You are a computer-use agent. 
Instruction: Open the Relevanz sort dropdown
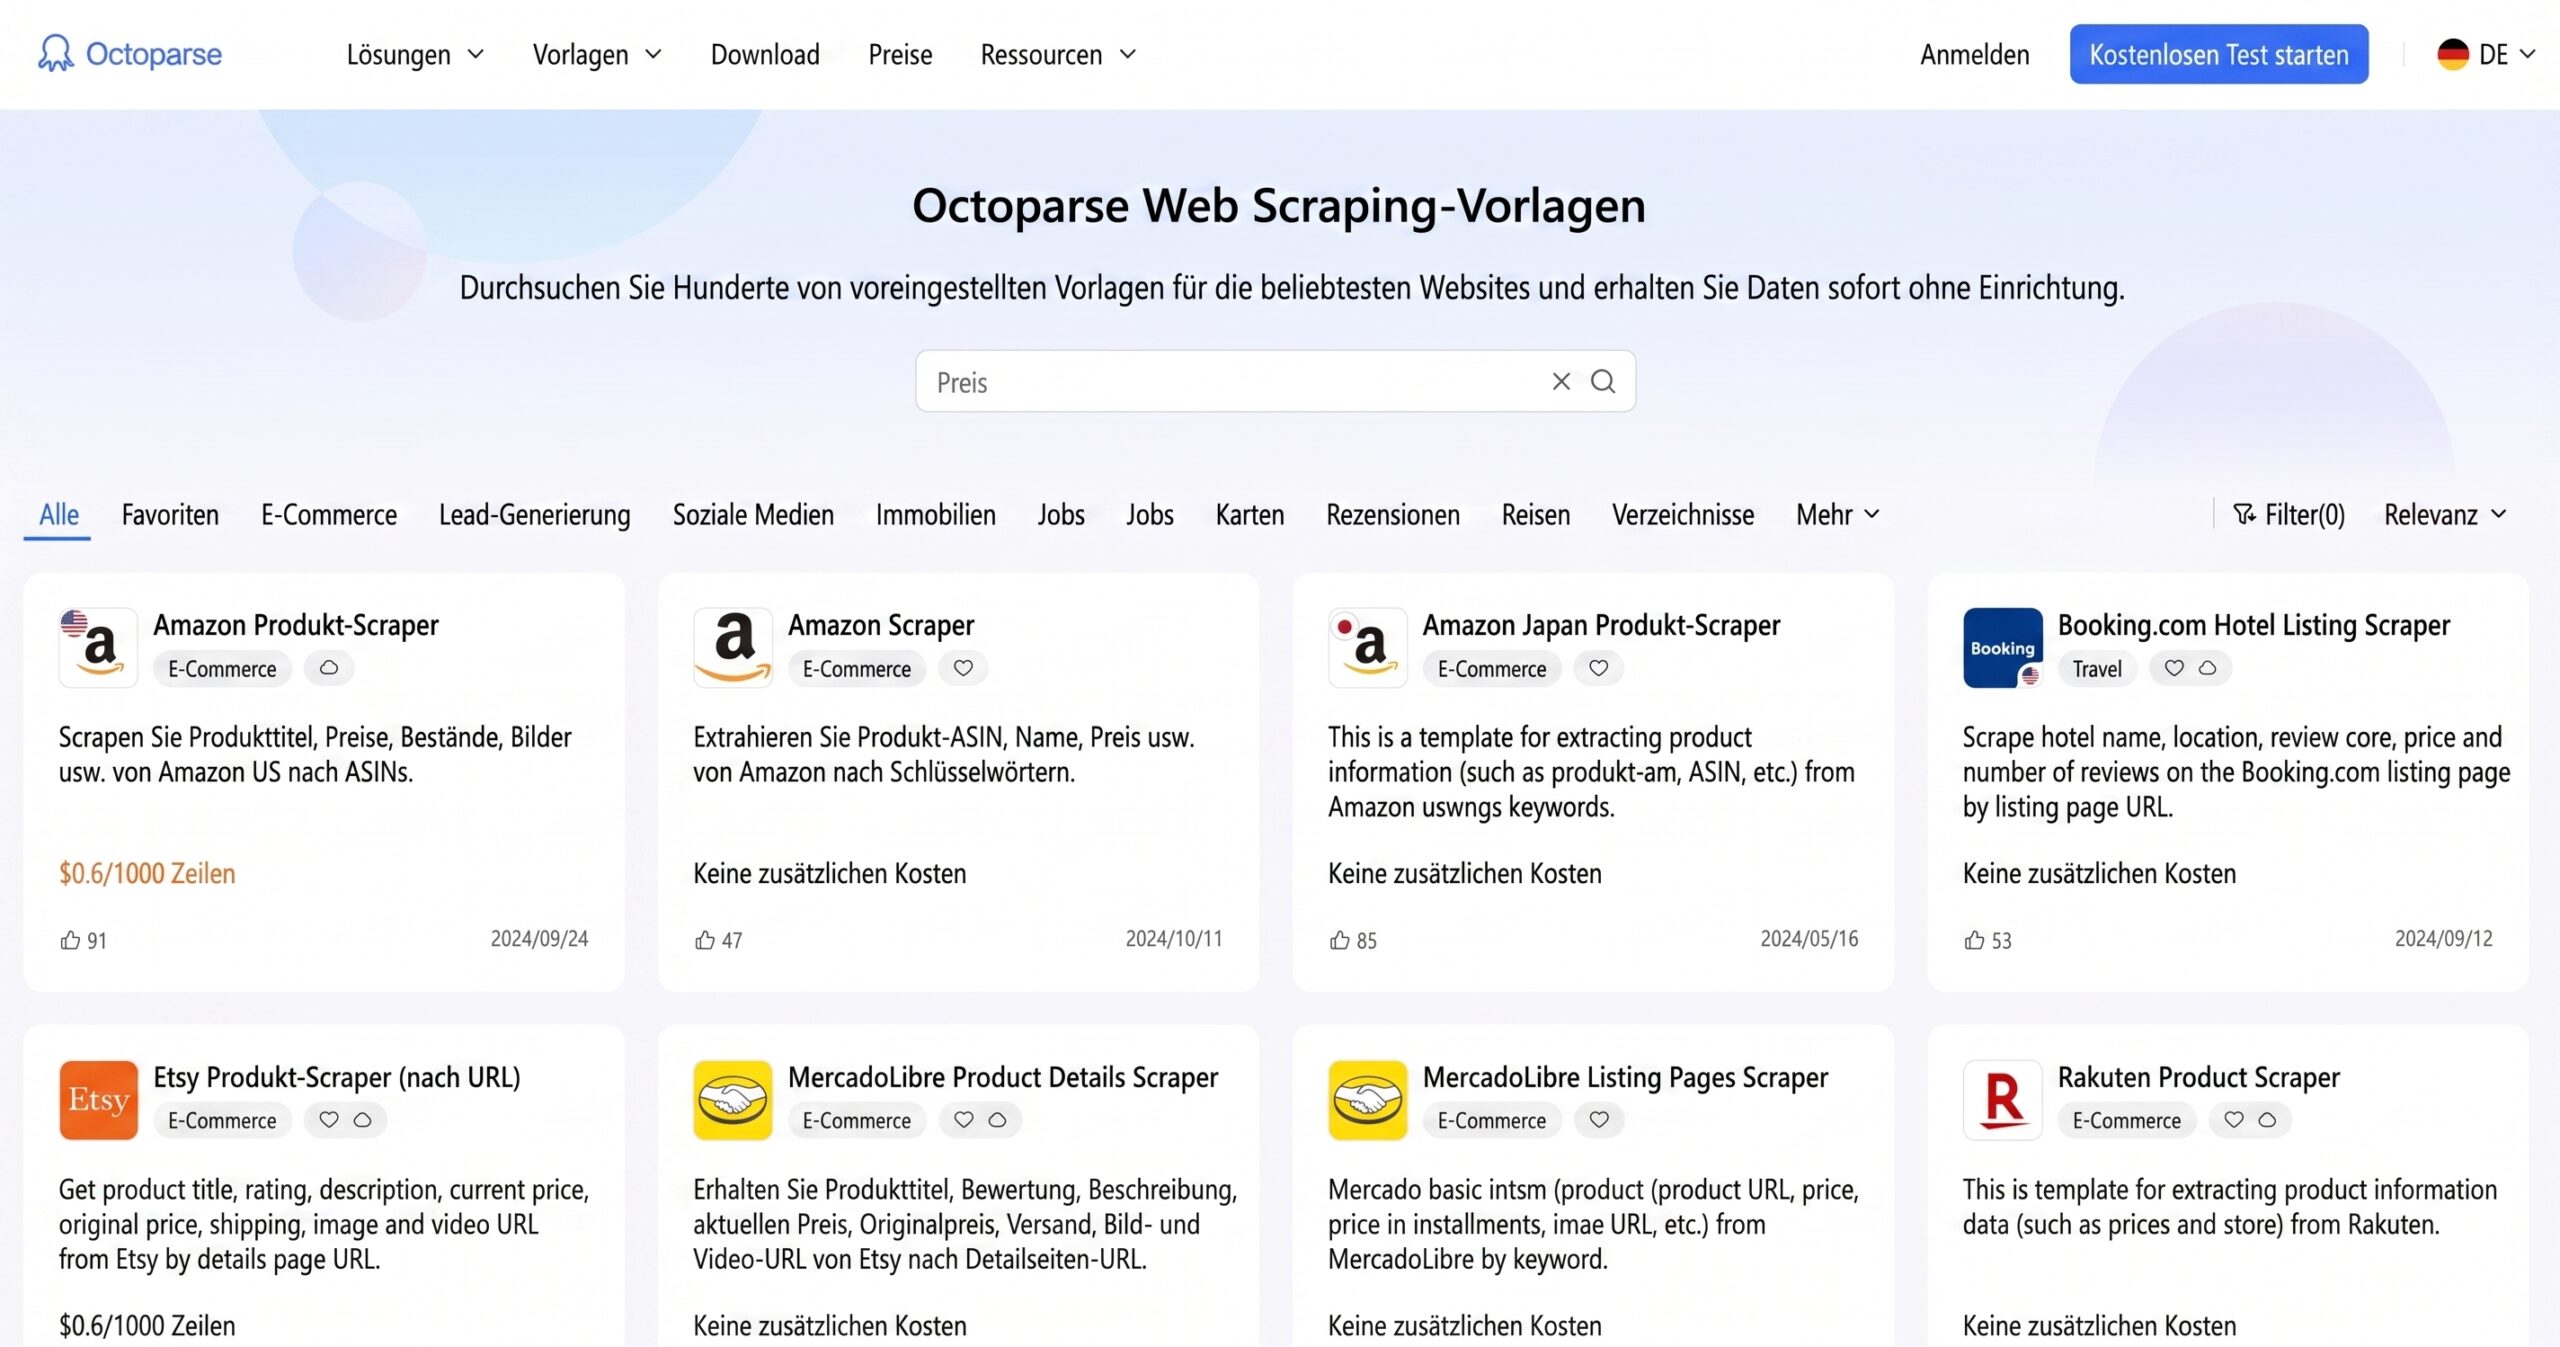pyautogui.click(x=2445, y=514)
